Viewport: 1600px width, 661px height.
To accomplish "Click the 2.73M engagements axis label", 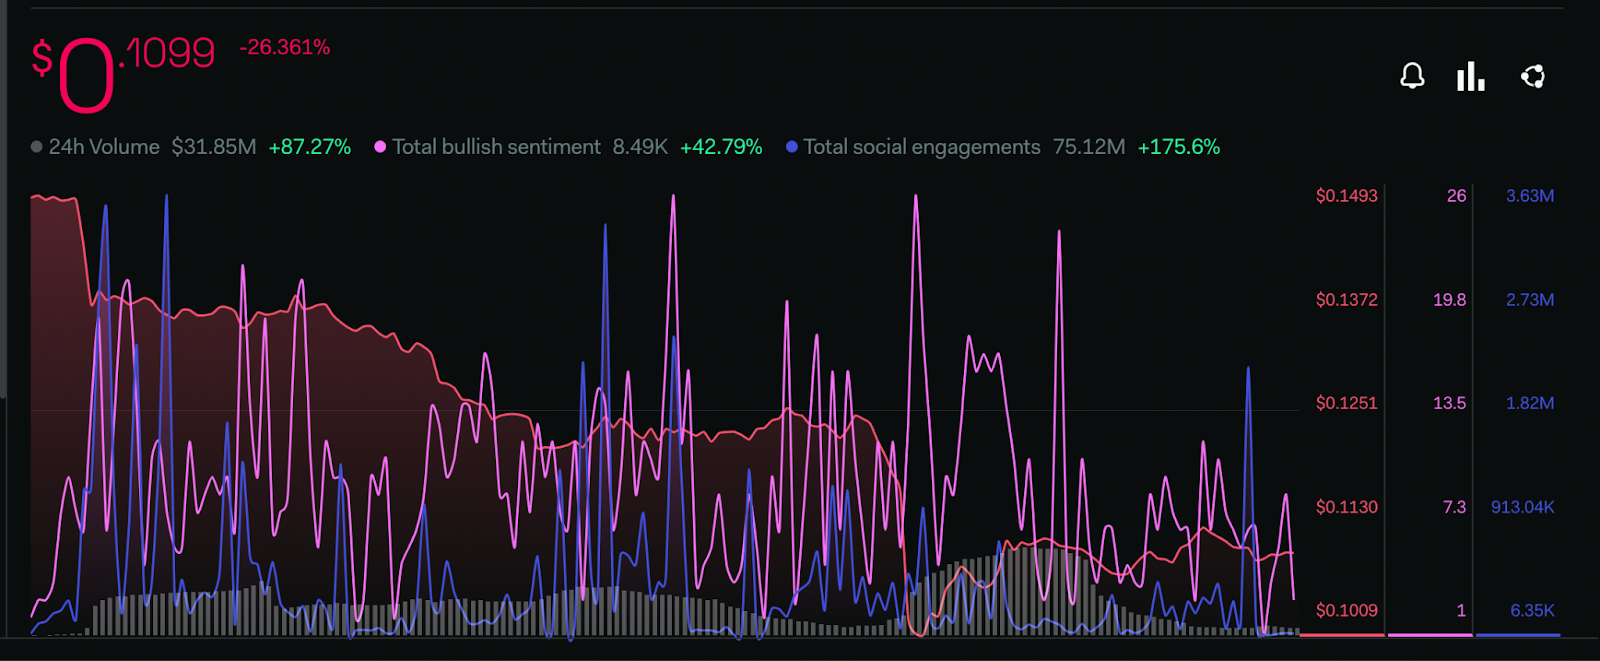I will click(1530, 300).
